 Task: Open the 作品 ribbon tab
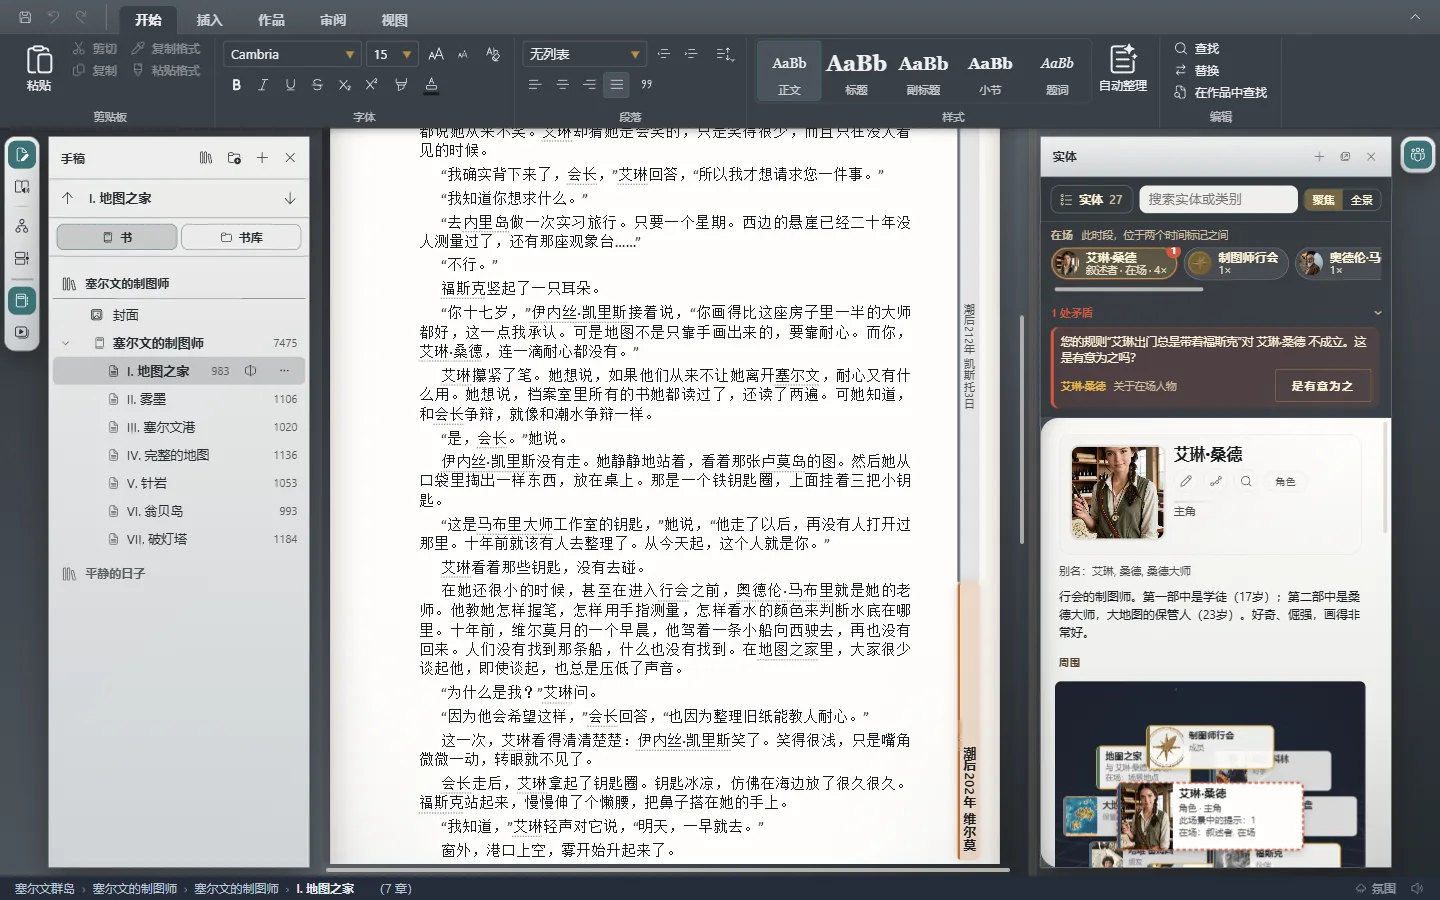click(x=271, y=20)
